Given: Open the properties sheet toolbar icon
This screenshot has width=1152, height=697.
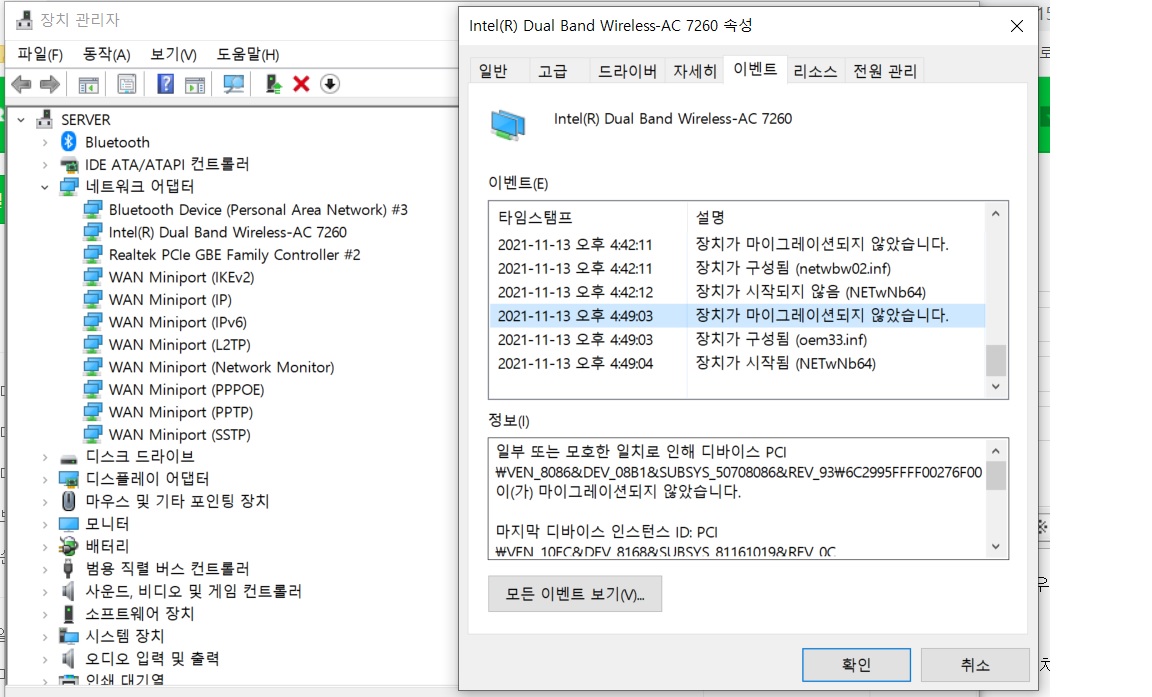Looking at the screenshot, I should pos(126,84).
